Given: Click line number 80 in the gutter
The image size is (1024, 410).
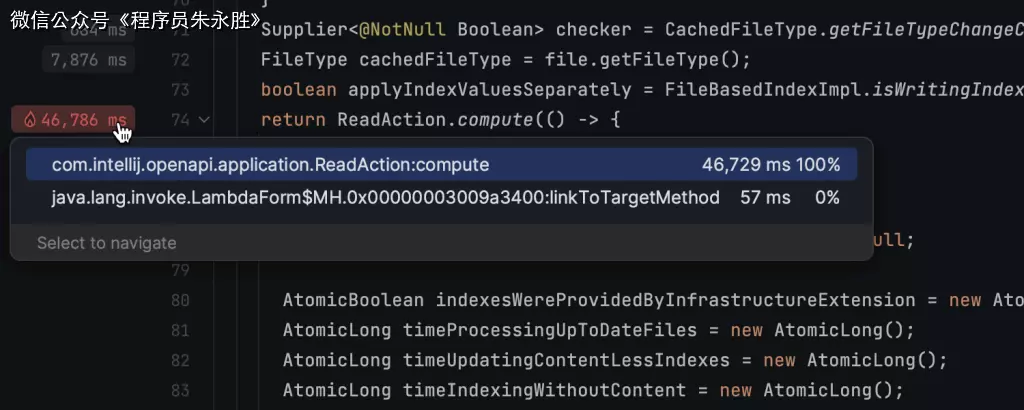Looking at the screenshot, I should pos(180,300).
